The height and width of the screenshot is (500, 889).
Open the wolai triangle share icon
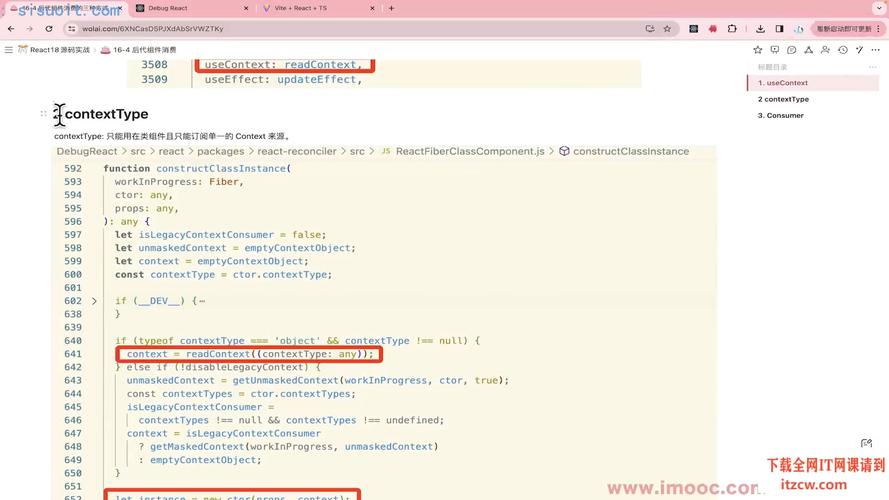[x=808, y=50]
